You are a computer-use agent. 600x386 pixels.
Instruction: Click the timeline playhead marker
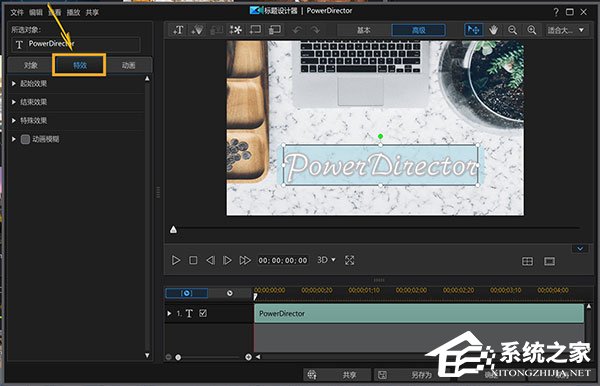point(255,296)
